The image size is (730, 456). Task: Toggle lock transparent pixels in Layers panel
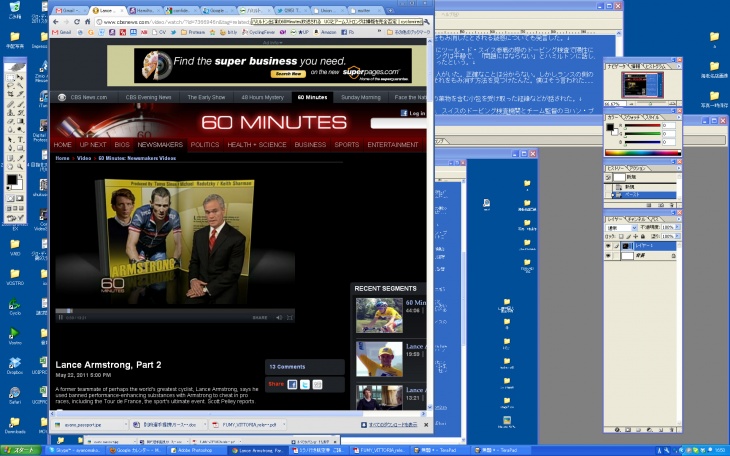click(621, 236)
